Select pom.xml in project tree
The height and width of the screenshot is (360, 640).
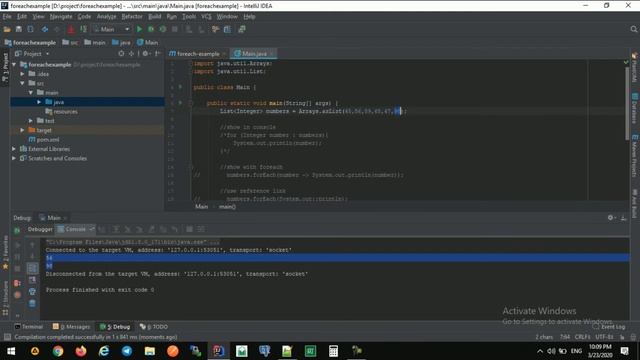coord(44,140)
